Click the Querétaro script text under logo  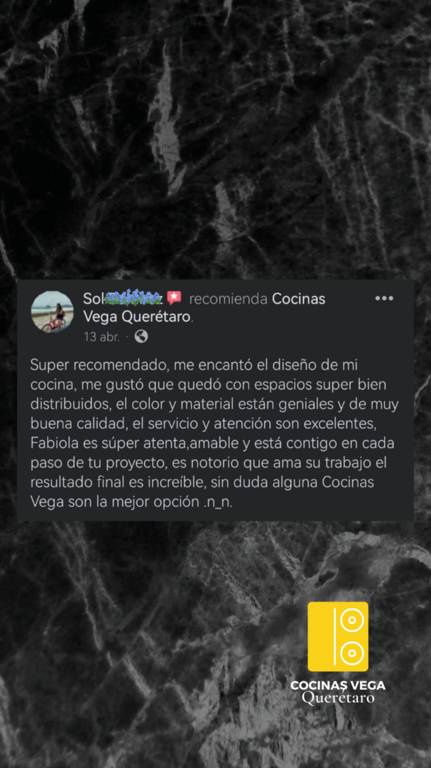click(338, 697)
